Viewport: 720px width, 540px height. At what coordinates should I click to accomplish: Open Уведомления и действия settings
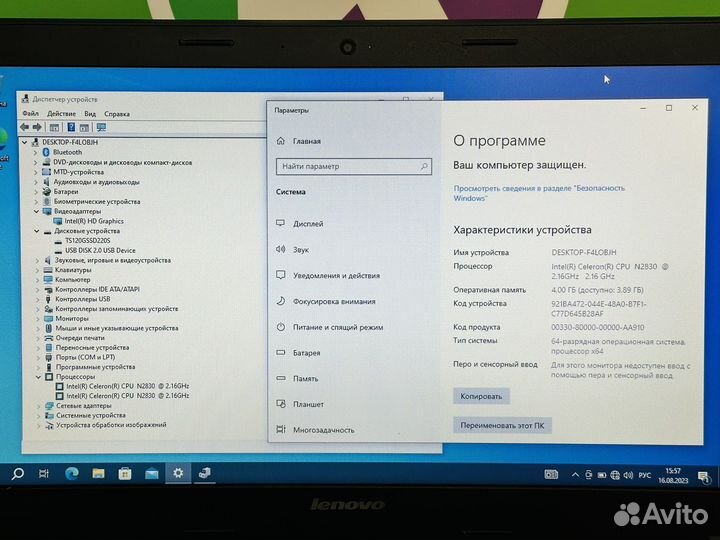(328, 276)
